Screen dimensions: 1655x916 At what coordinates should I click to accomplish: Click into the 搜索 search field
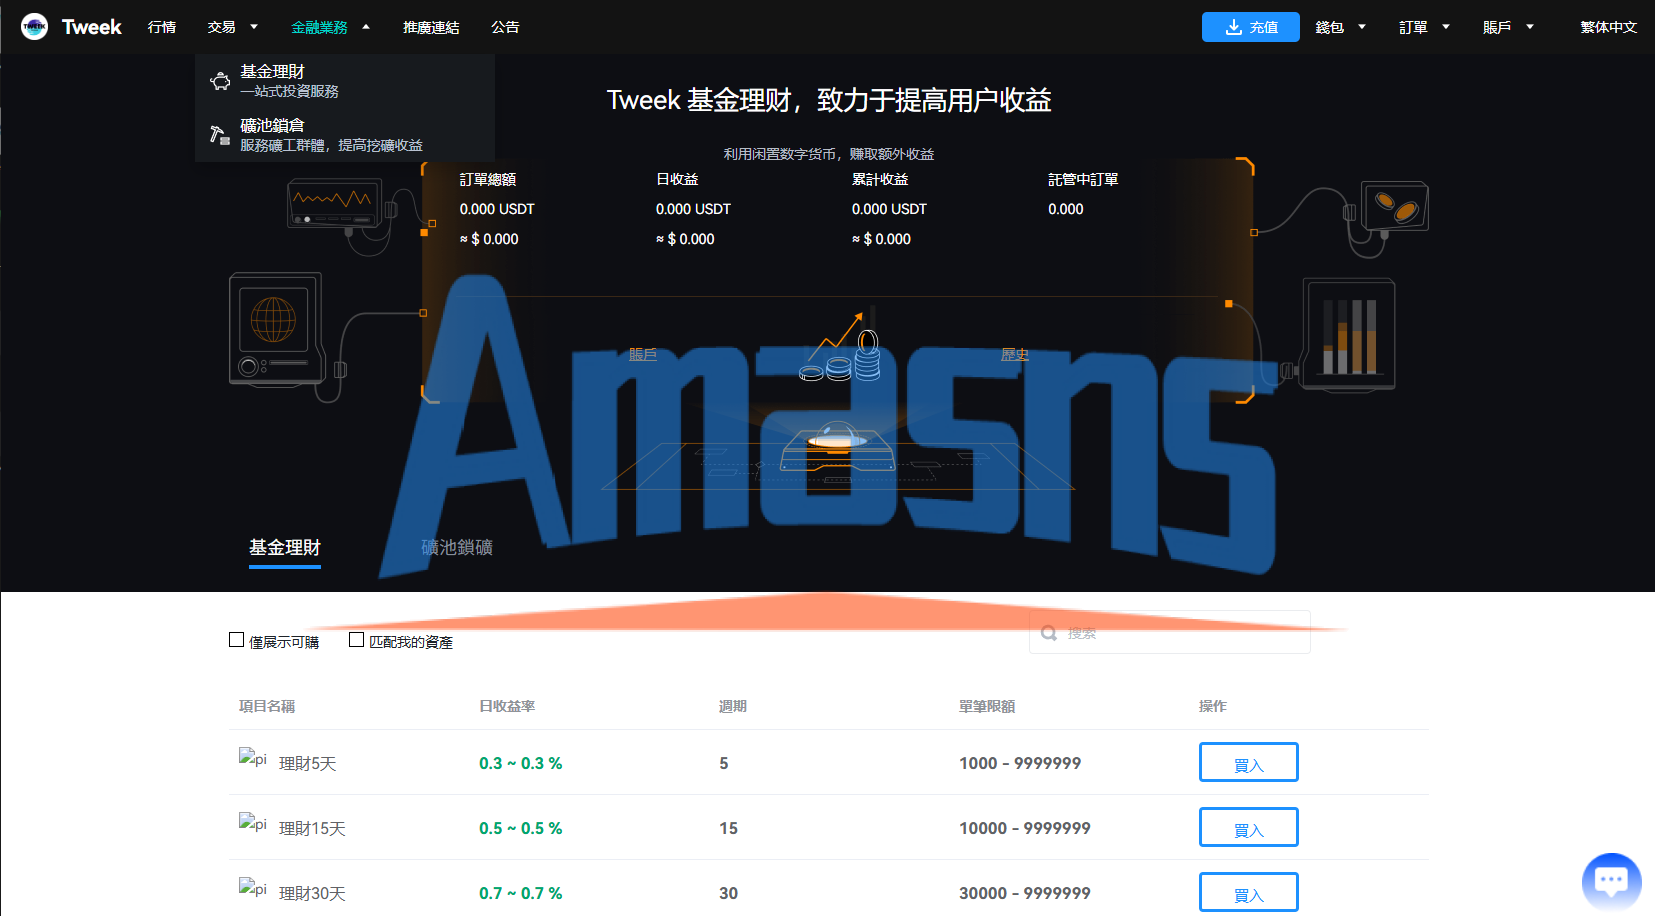1170,632
